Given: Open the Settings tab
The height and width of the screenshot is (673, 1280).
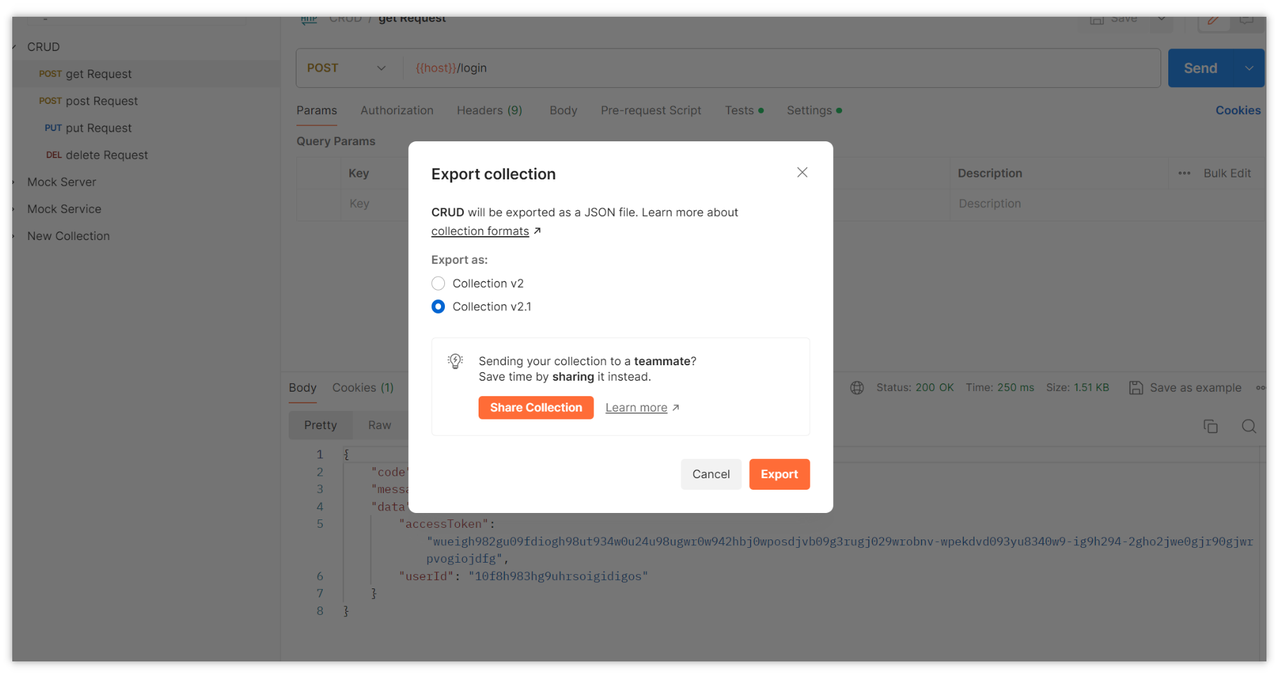Looking at the screenshot, I should 814,111.
